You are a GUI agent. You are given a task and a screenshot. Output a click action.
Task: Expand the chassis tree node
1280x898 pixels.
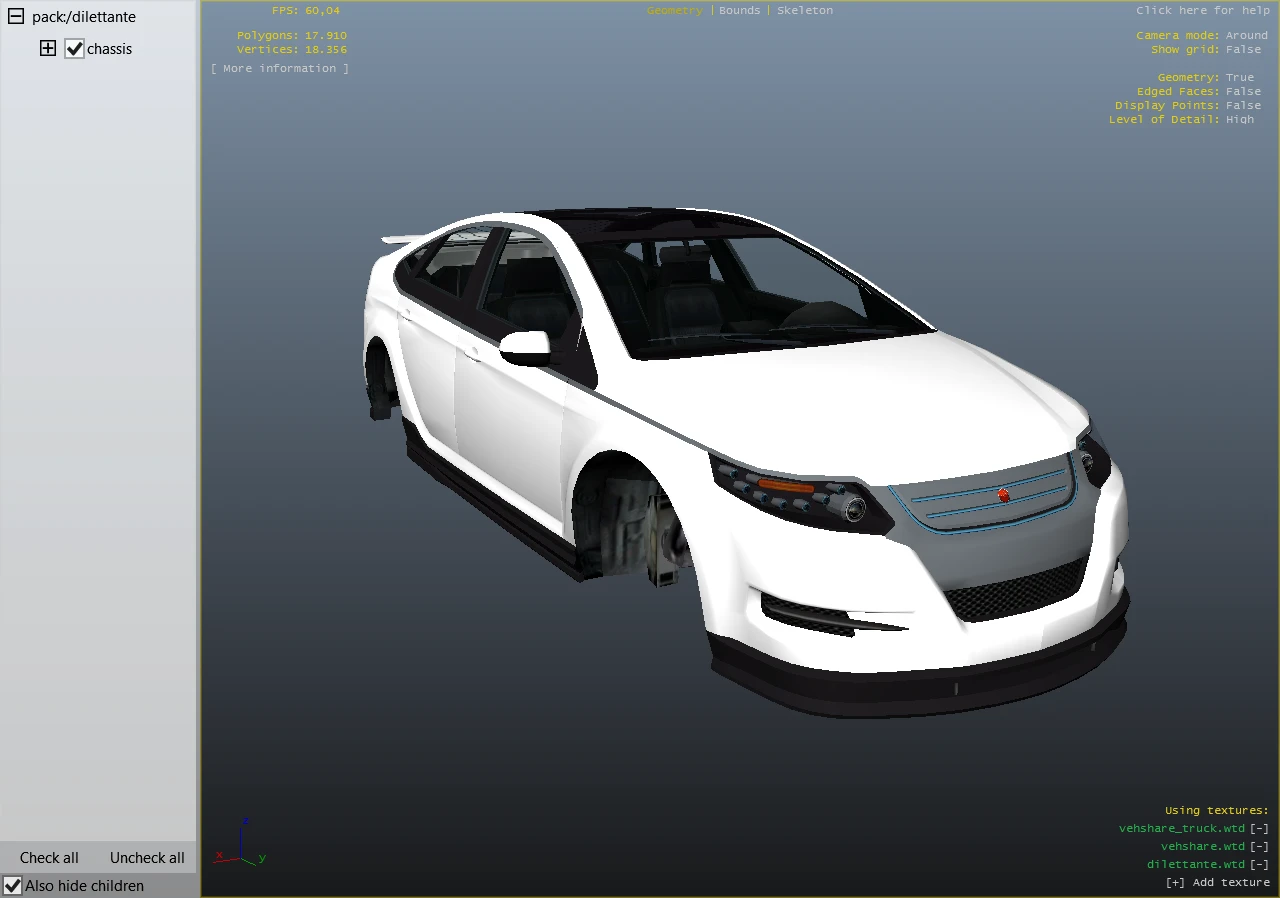pos(48,48)
